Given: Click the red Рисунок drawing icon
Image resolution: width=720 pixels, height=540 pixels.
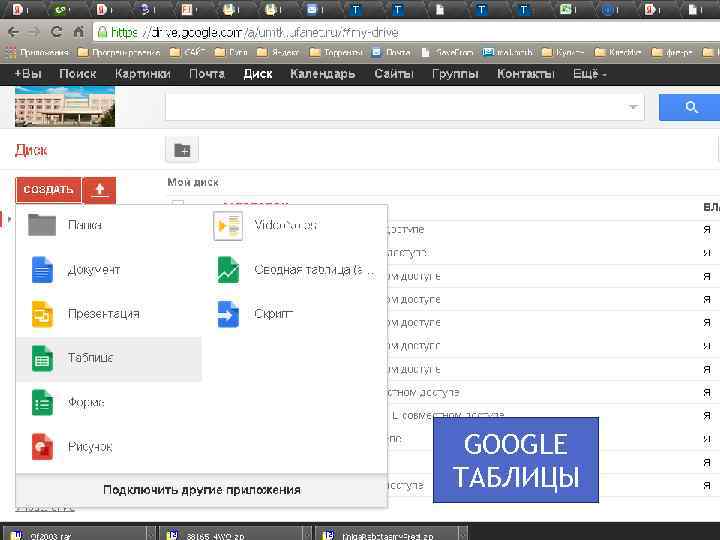Looking at the screenshot, I should point(42,447).
